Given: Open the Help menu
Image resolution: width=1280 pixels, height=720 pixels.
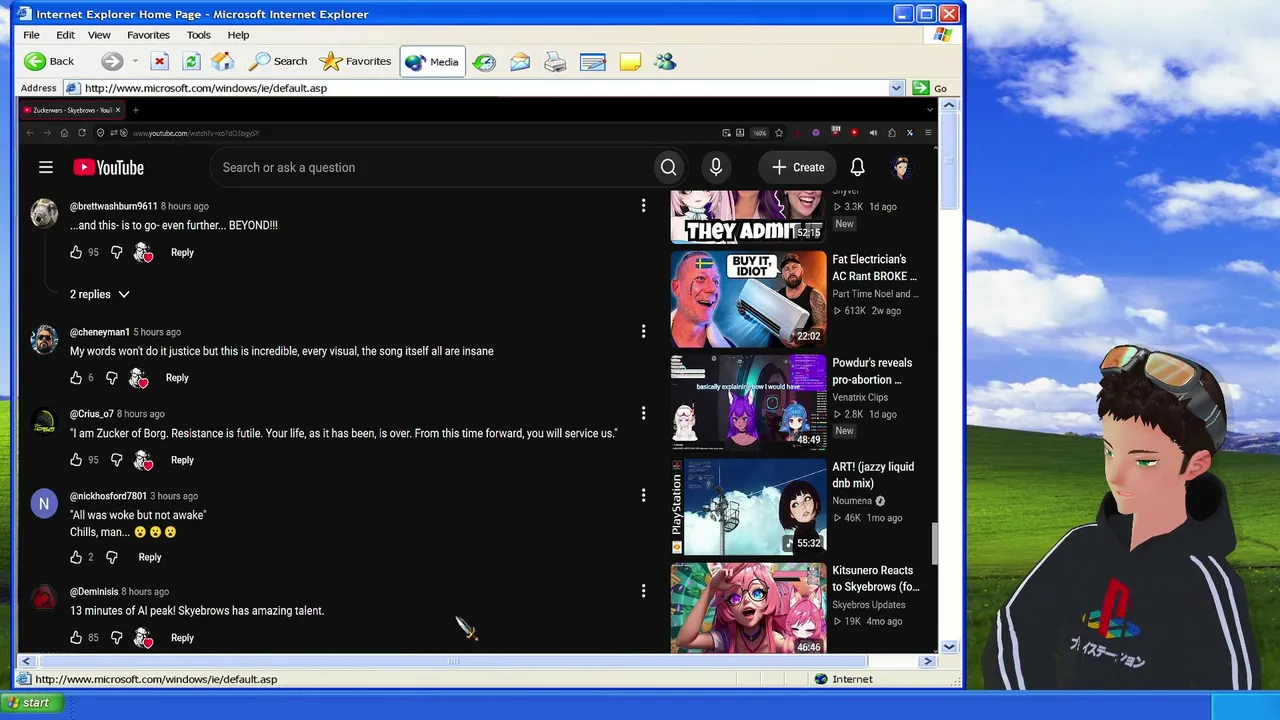Looking at the screenshot, I should click(x=238, y=35).
